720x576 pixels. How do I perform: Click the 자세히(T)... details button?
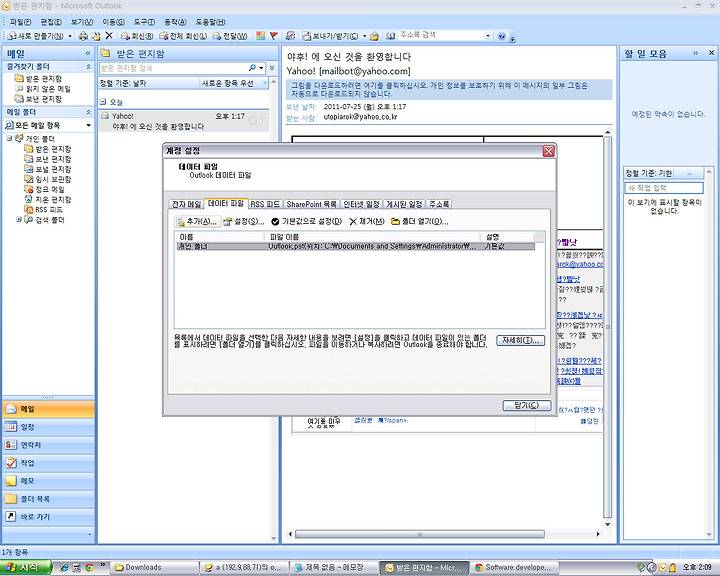(520, 340)
